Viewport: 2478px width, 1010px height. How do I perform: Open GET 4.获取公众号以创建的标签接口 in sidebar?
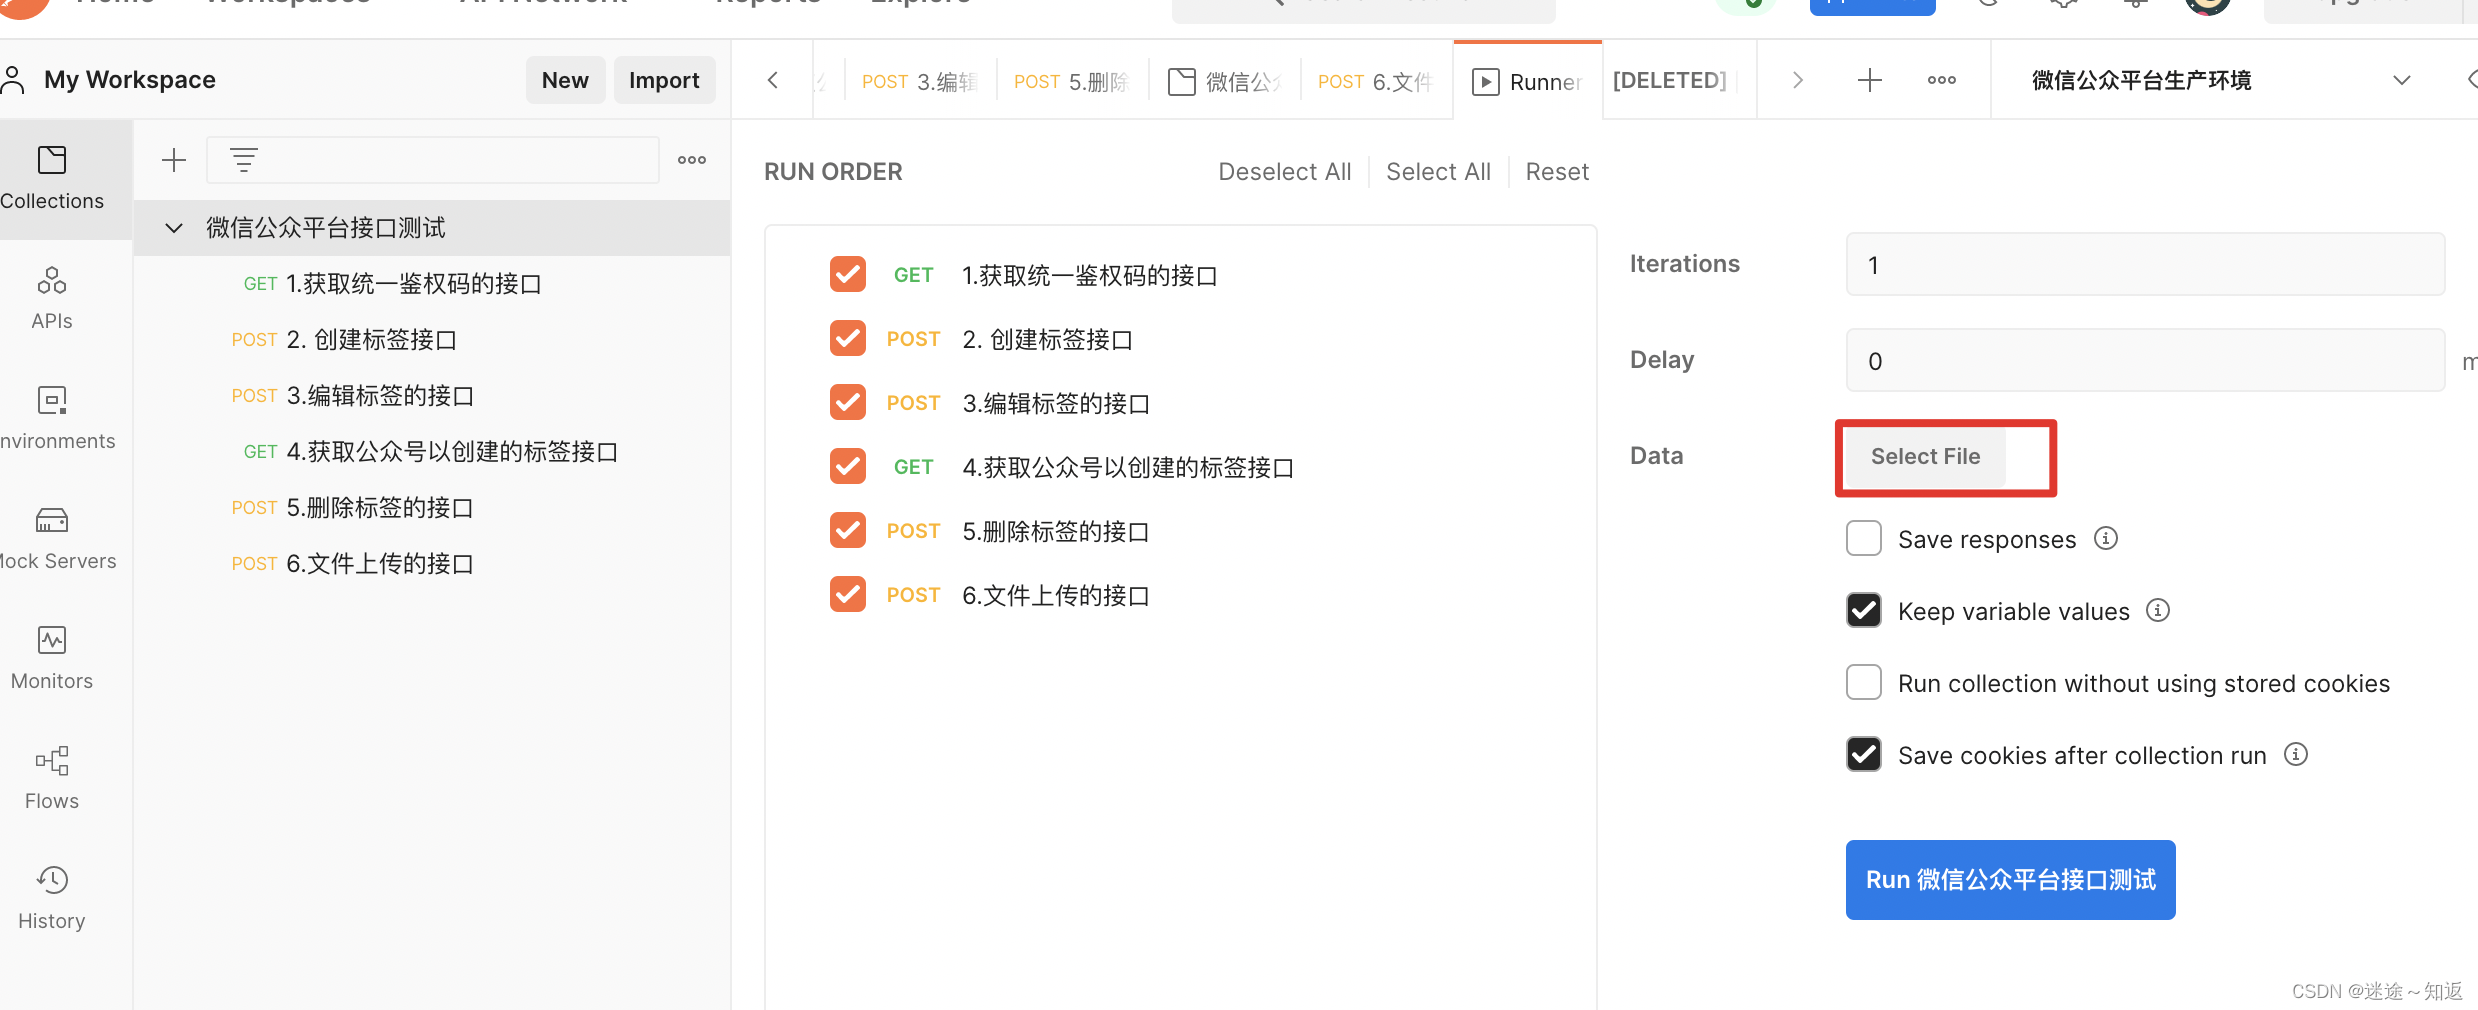click(432, 452)
